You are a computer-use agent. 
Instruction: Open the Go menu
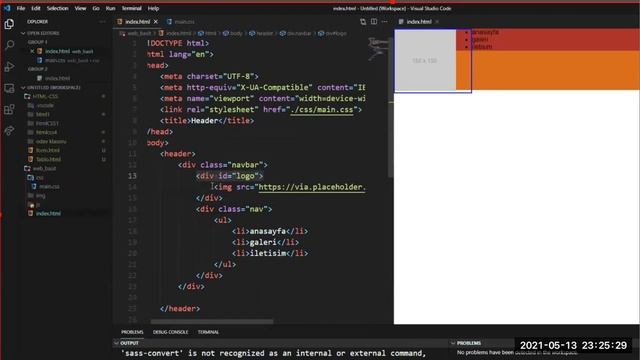[x=96, y=8]
